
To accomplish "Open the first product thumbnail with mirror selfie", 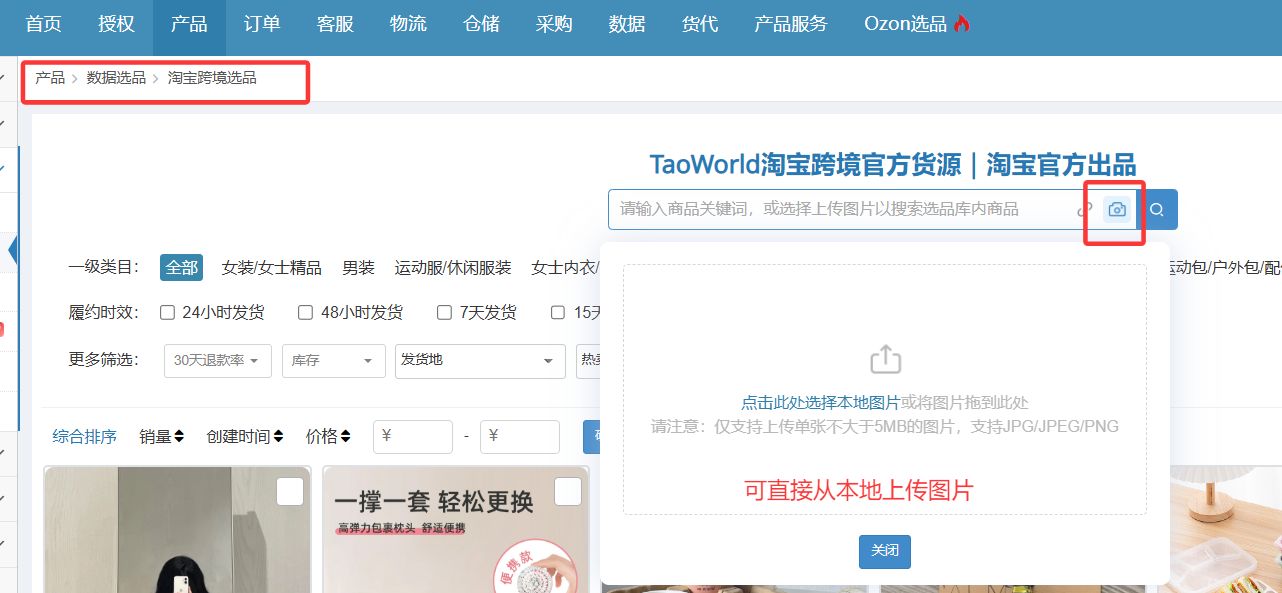I will [x=177, y=530].
